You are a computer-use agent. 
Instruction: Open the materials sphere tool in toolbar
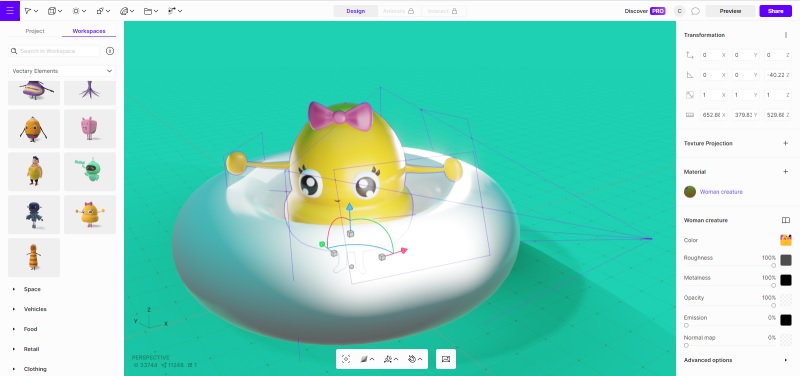click(124, 11)
